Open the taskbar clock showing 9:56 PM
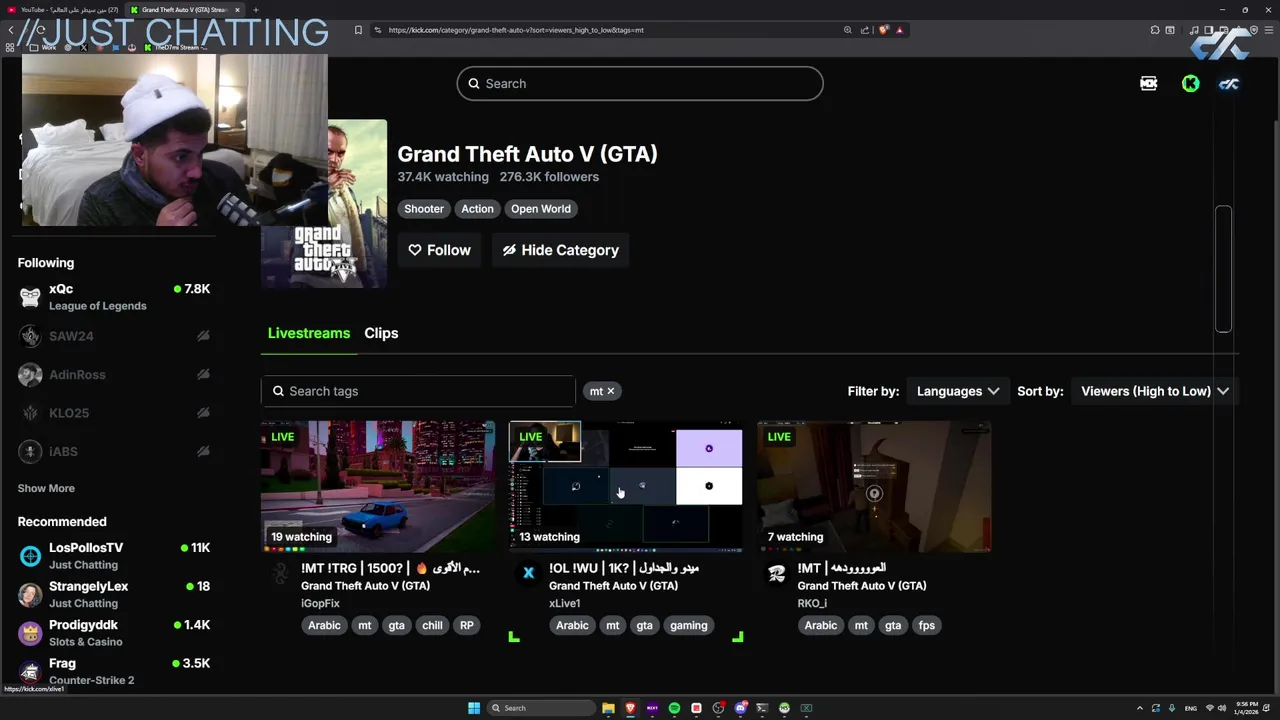 coord(1247,708)
